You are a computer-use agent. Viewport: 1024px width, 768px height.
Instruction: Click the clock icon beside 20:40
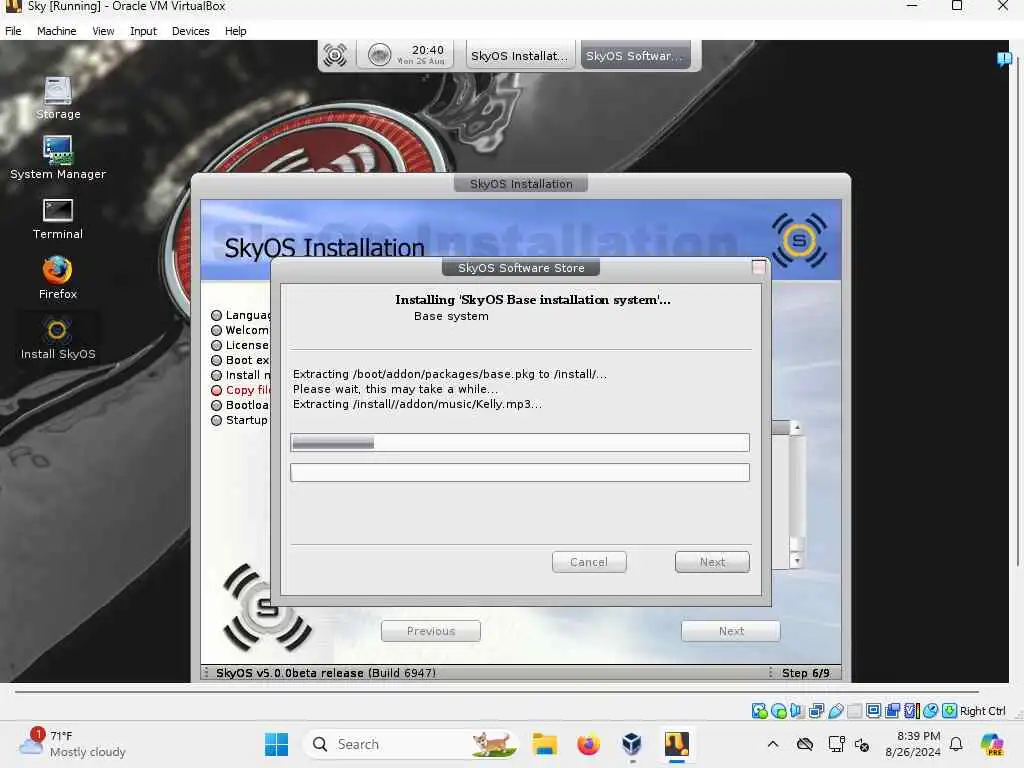coord(379,55)
